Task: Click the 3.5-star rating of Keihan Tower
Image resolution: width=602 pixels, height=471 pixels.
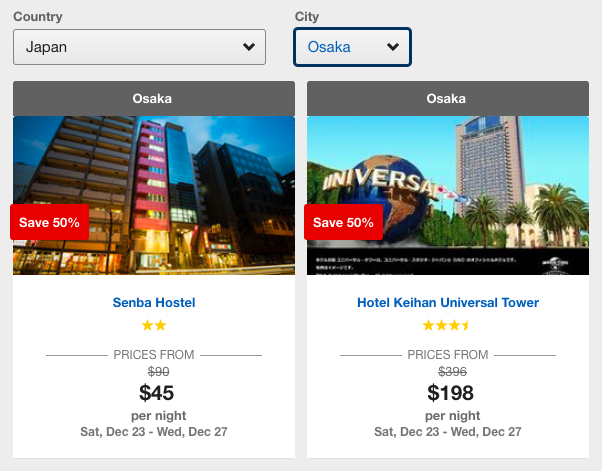Action: pos(446,326)
